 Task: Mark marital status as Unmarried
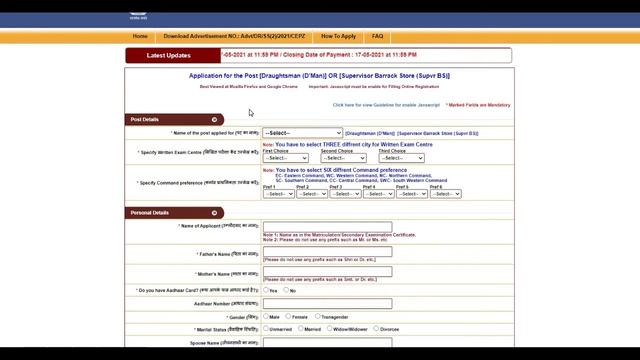coord(266,329)
